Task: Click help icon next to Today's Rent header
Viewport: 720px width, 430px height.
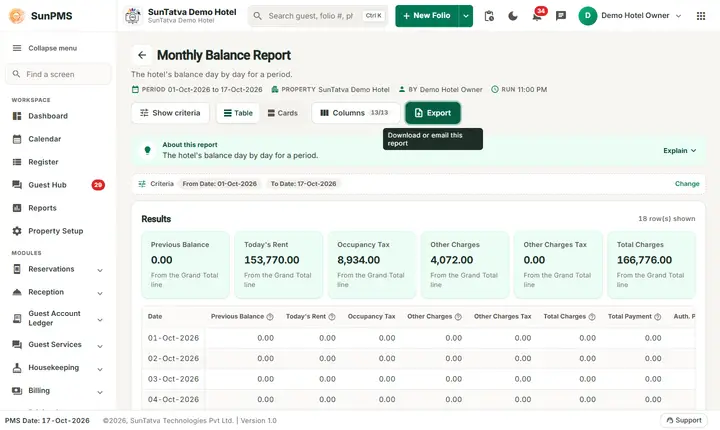Action: (332, 317)
